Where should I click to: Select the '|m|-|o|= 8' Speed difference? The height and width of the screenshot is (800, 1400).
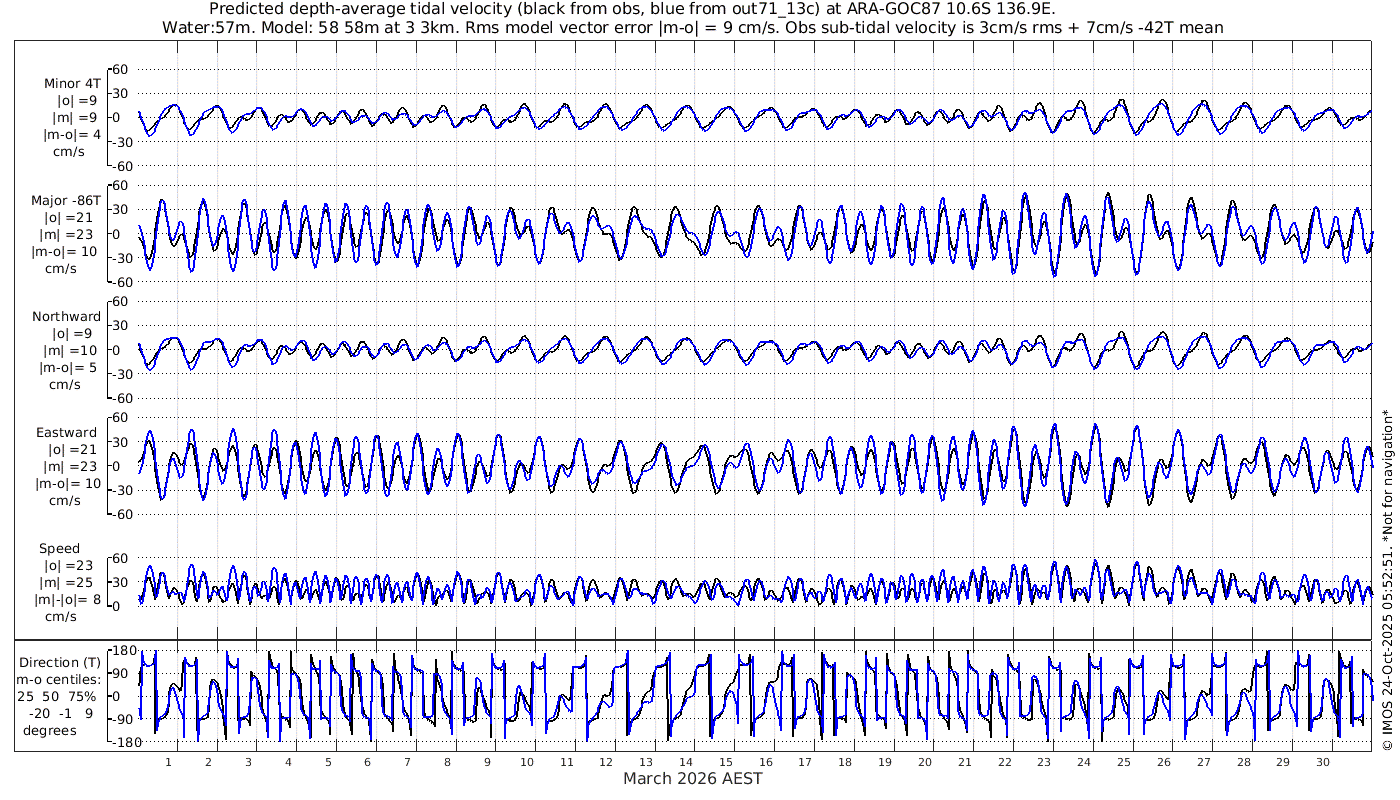tap(65, 600)
